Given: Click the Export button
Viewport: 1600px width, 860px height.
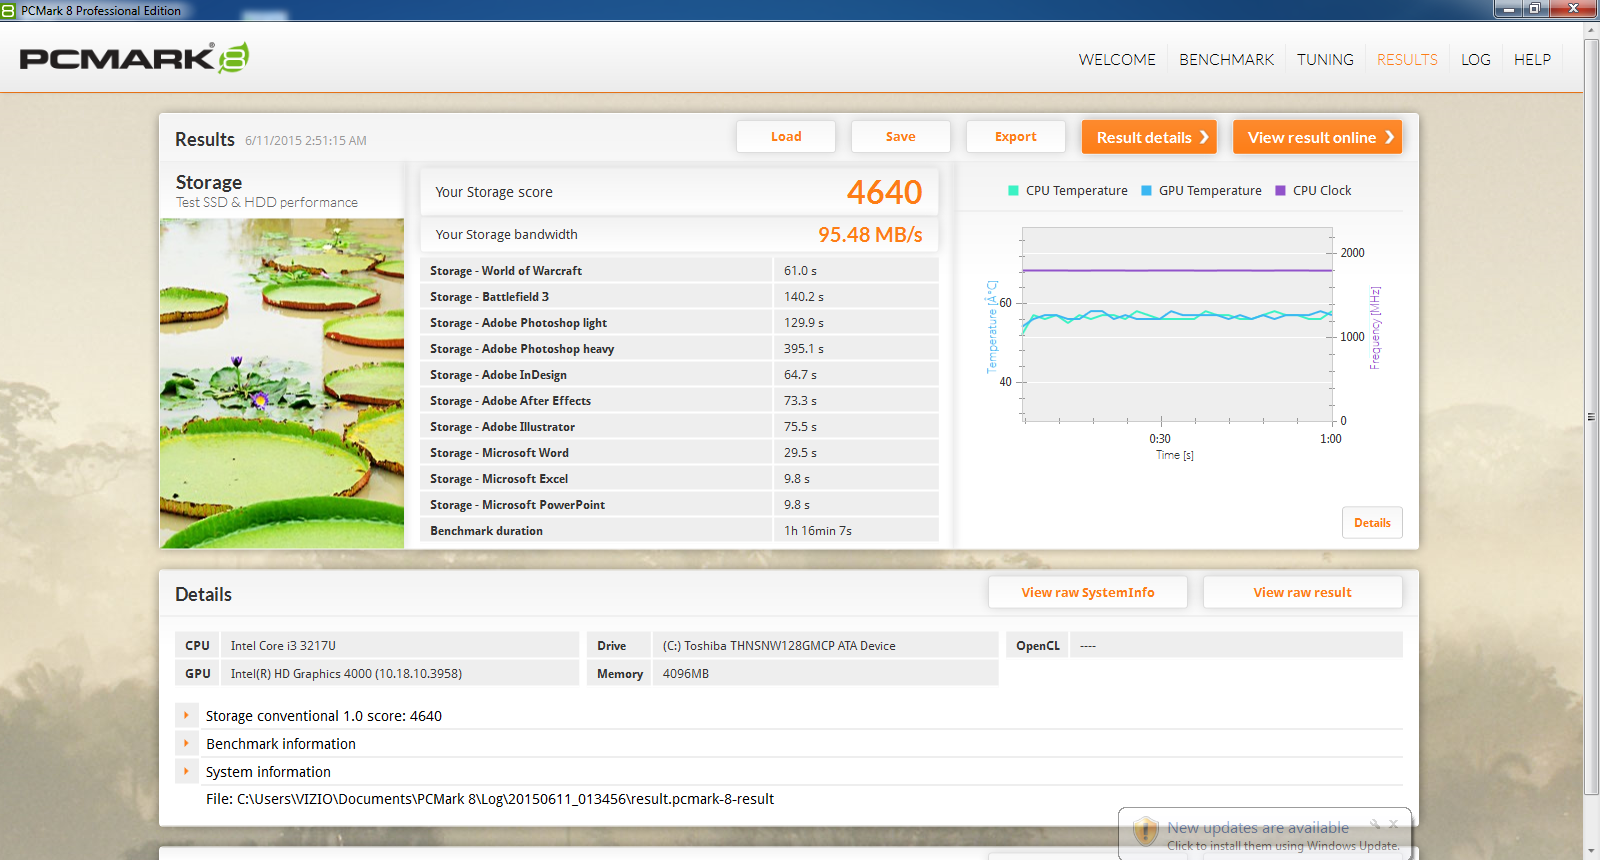Looking at the screenshot, I should pyautogui.click(x=1015, y=137).
